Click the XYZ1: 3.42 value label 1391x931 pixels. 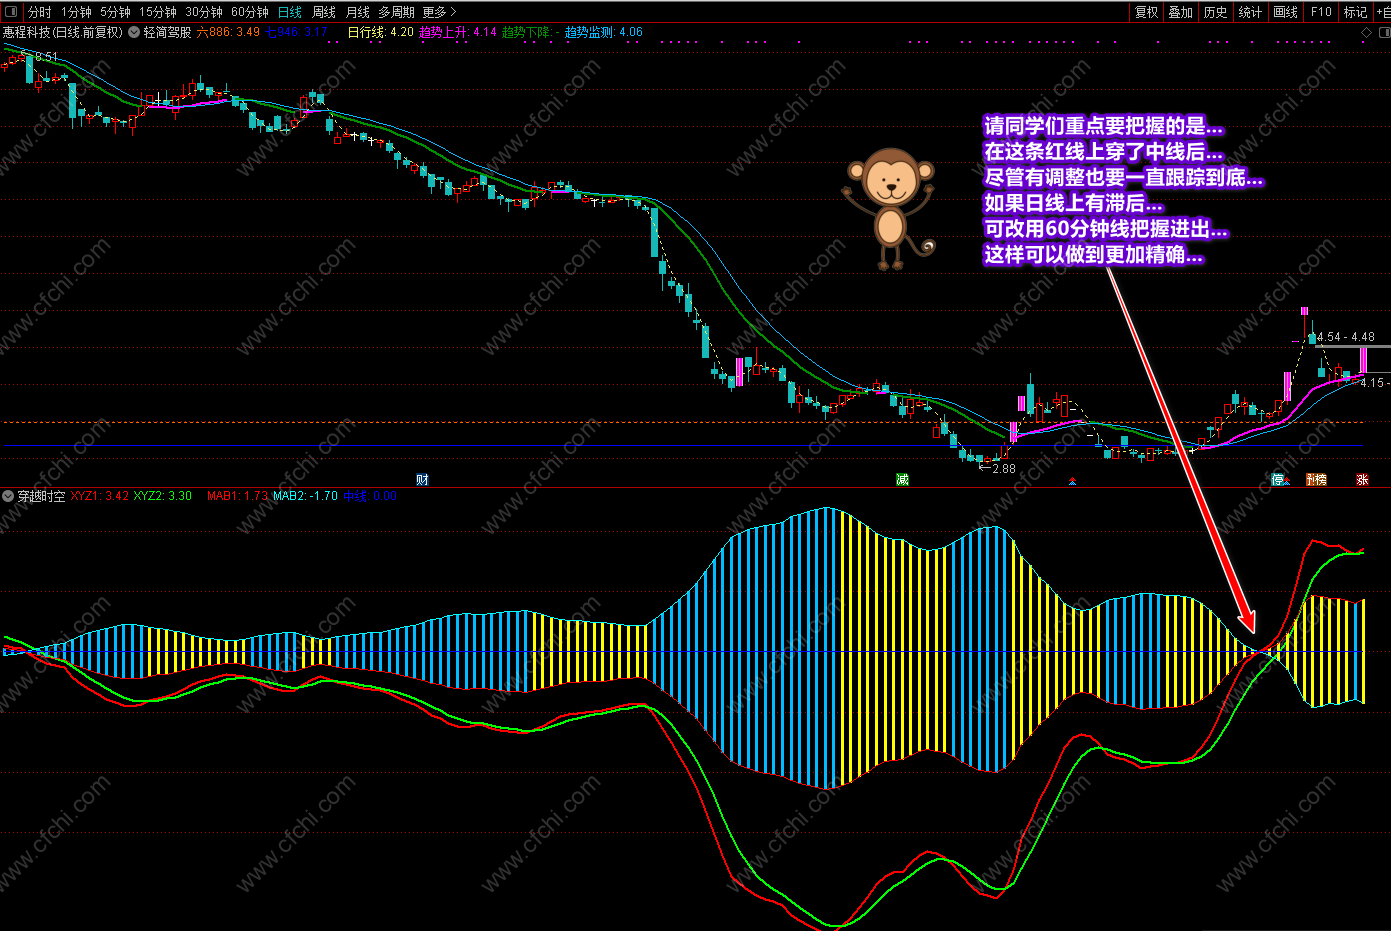[99, 496]
